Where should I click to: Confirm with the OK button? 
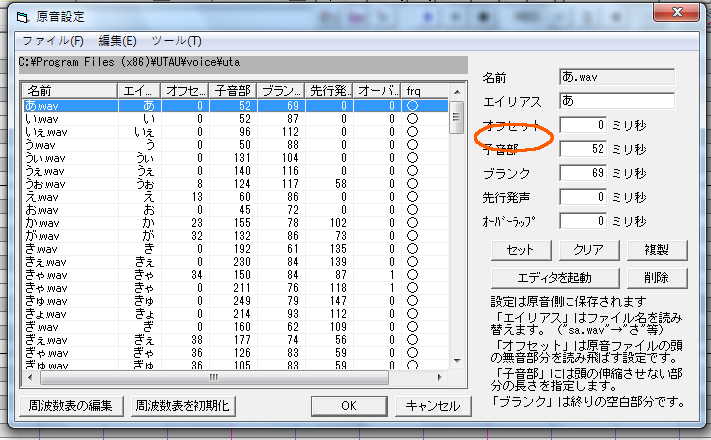(x=349, y=406)
